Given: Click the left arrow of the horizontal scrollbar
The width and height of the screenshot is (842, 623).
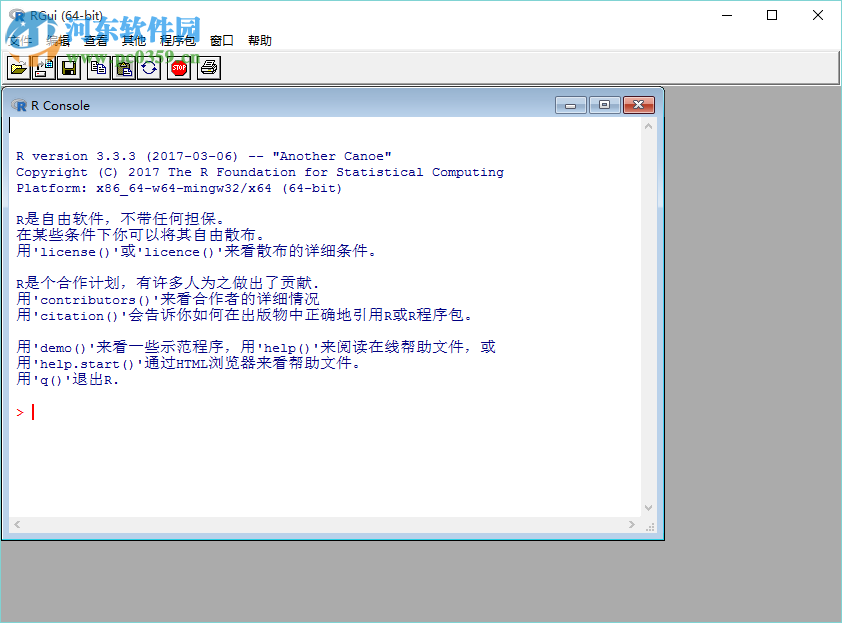Looking at the screenshot, I should (x=16, y=524).
